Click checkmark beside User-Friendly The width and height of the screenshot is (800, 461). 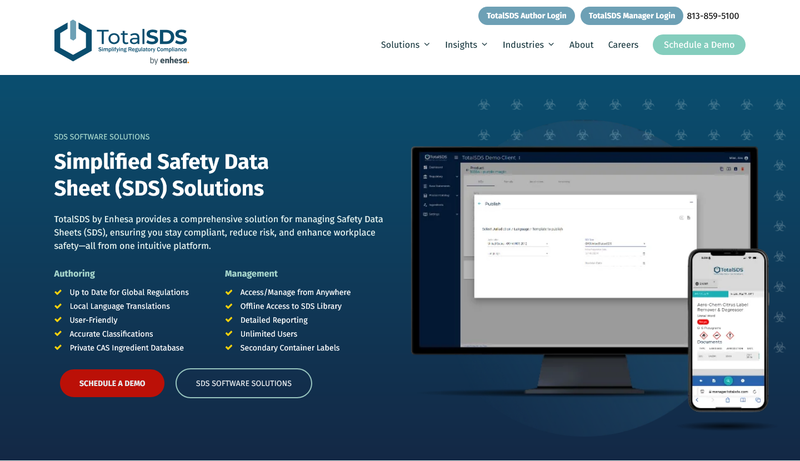tap(58, 320)
